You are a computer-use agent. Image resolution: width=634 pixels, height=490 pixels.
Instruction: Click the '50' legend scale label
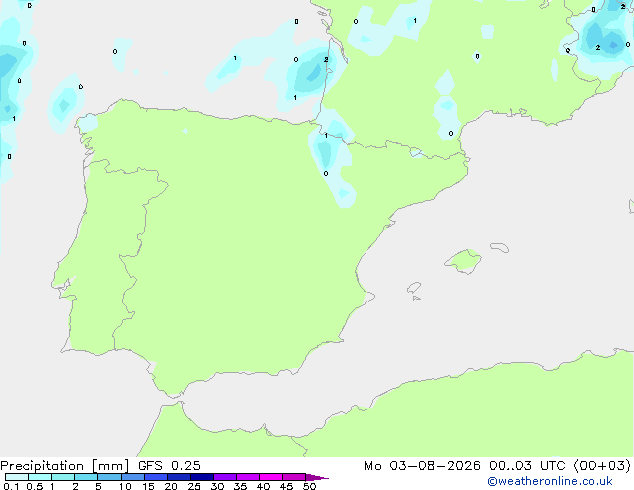click(309, 486)
